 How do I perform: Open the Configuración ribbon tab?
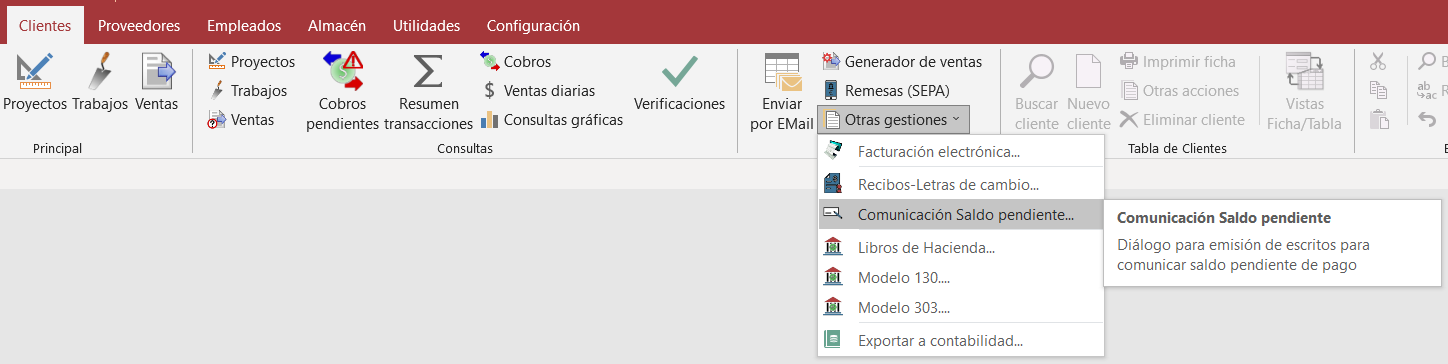[x=533, y=25]
